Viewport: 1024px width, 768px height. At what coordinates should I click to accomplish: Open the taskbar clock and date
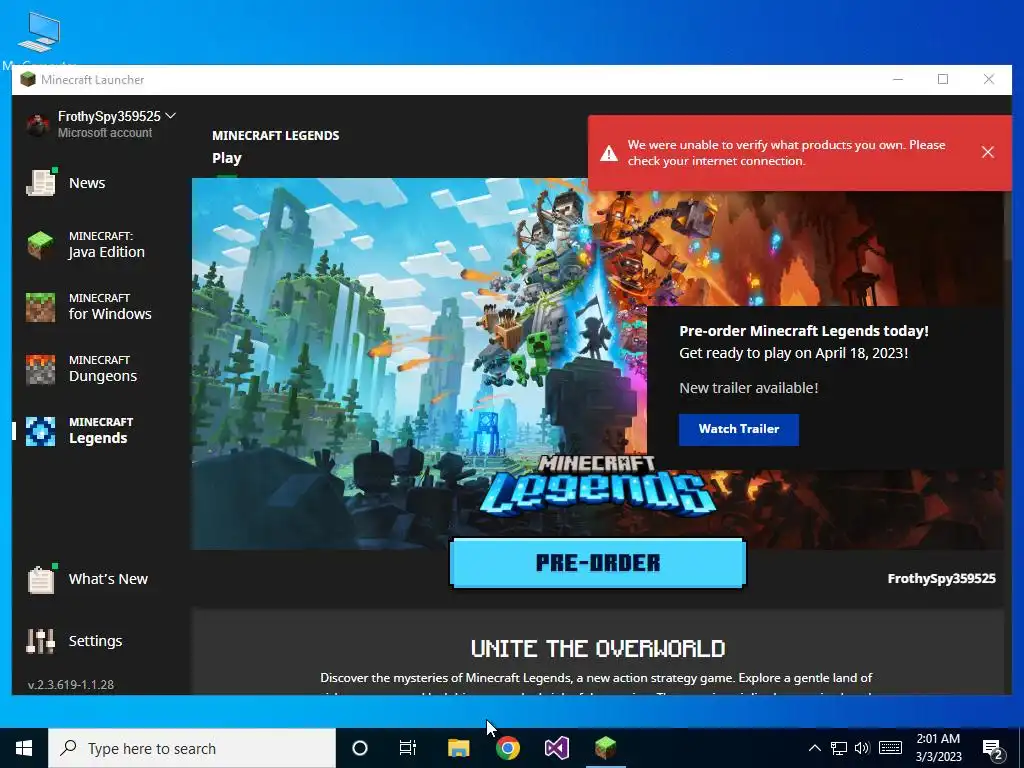click(938, 748)
